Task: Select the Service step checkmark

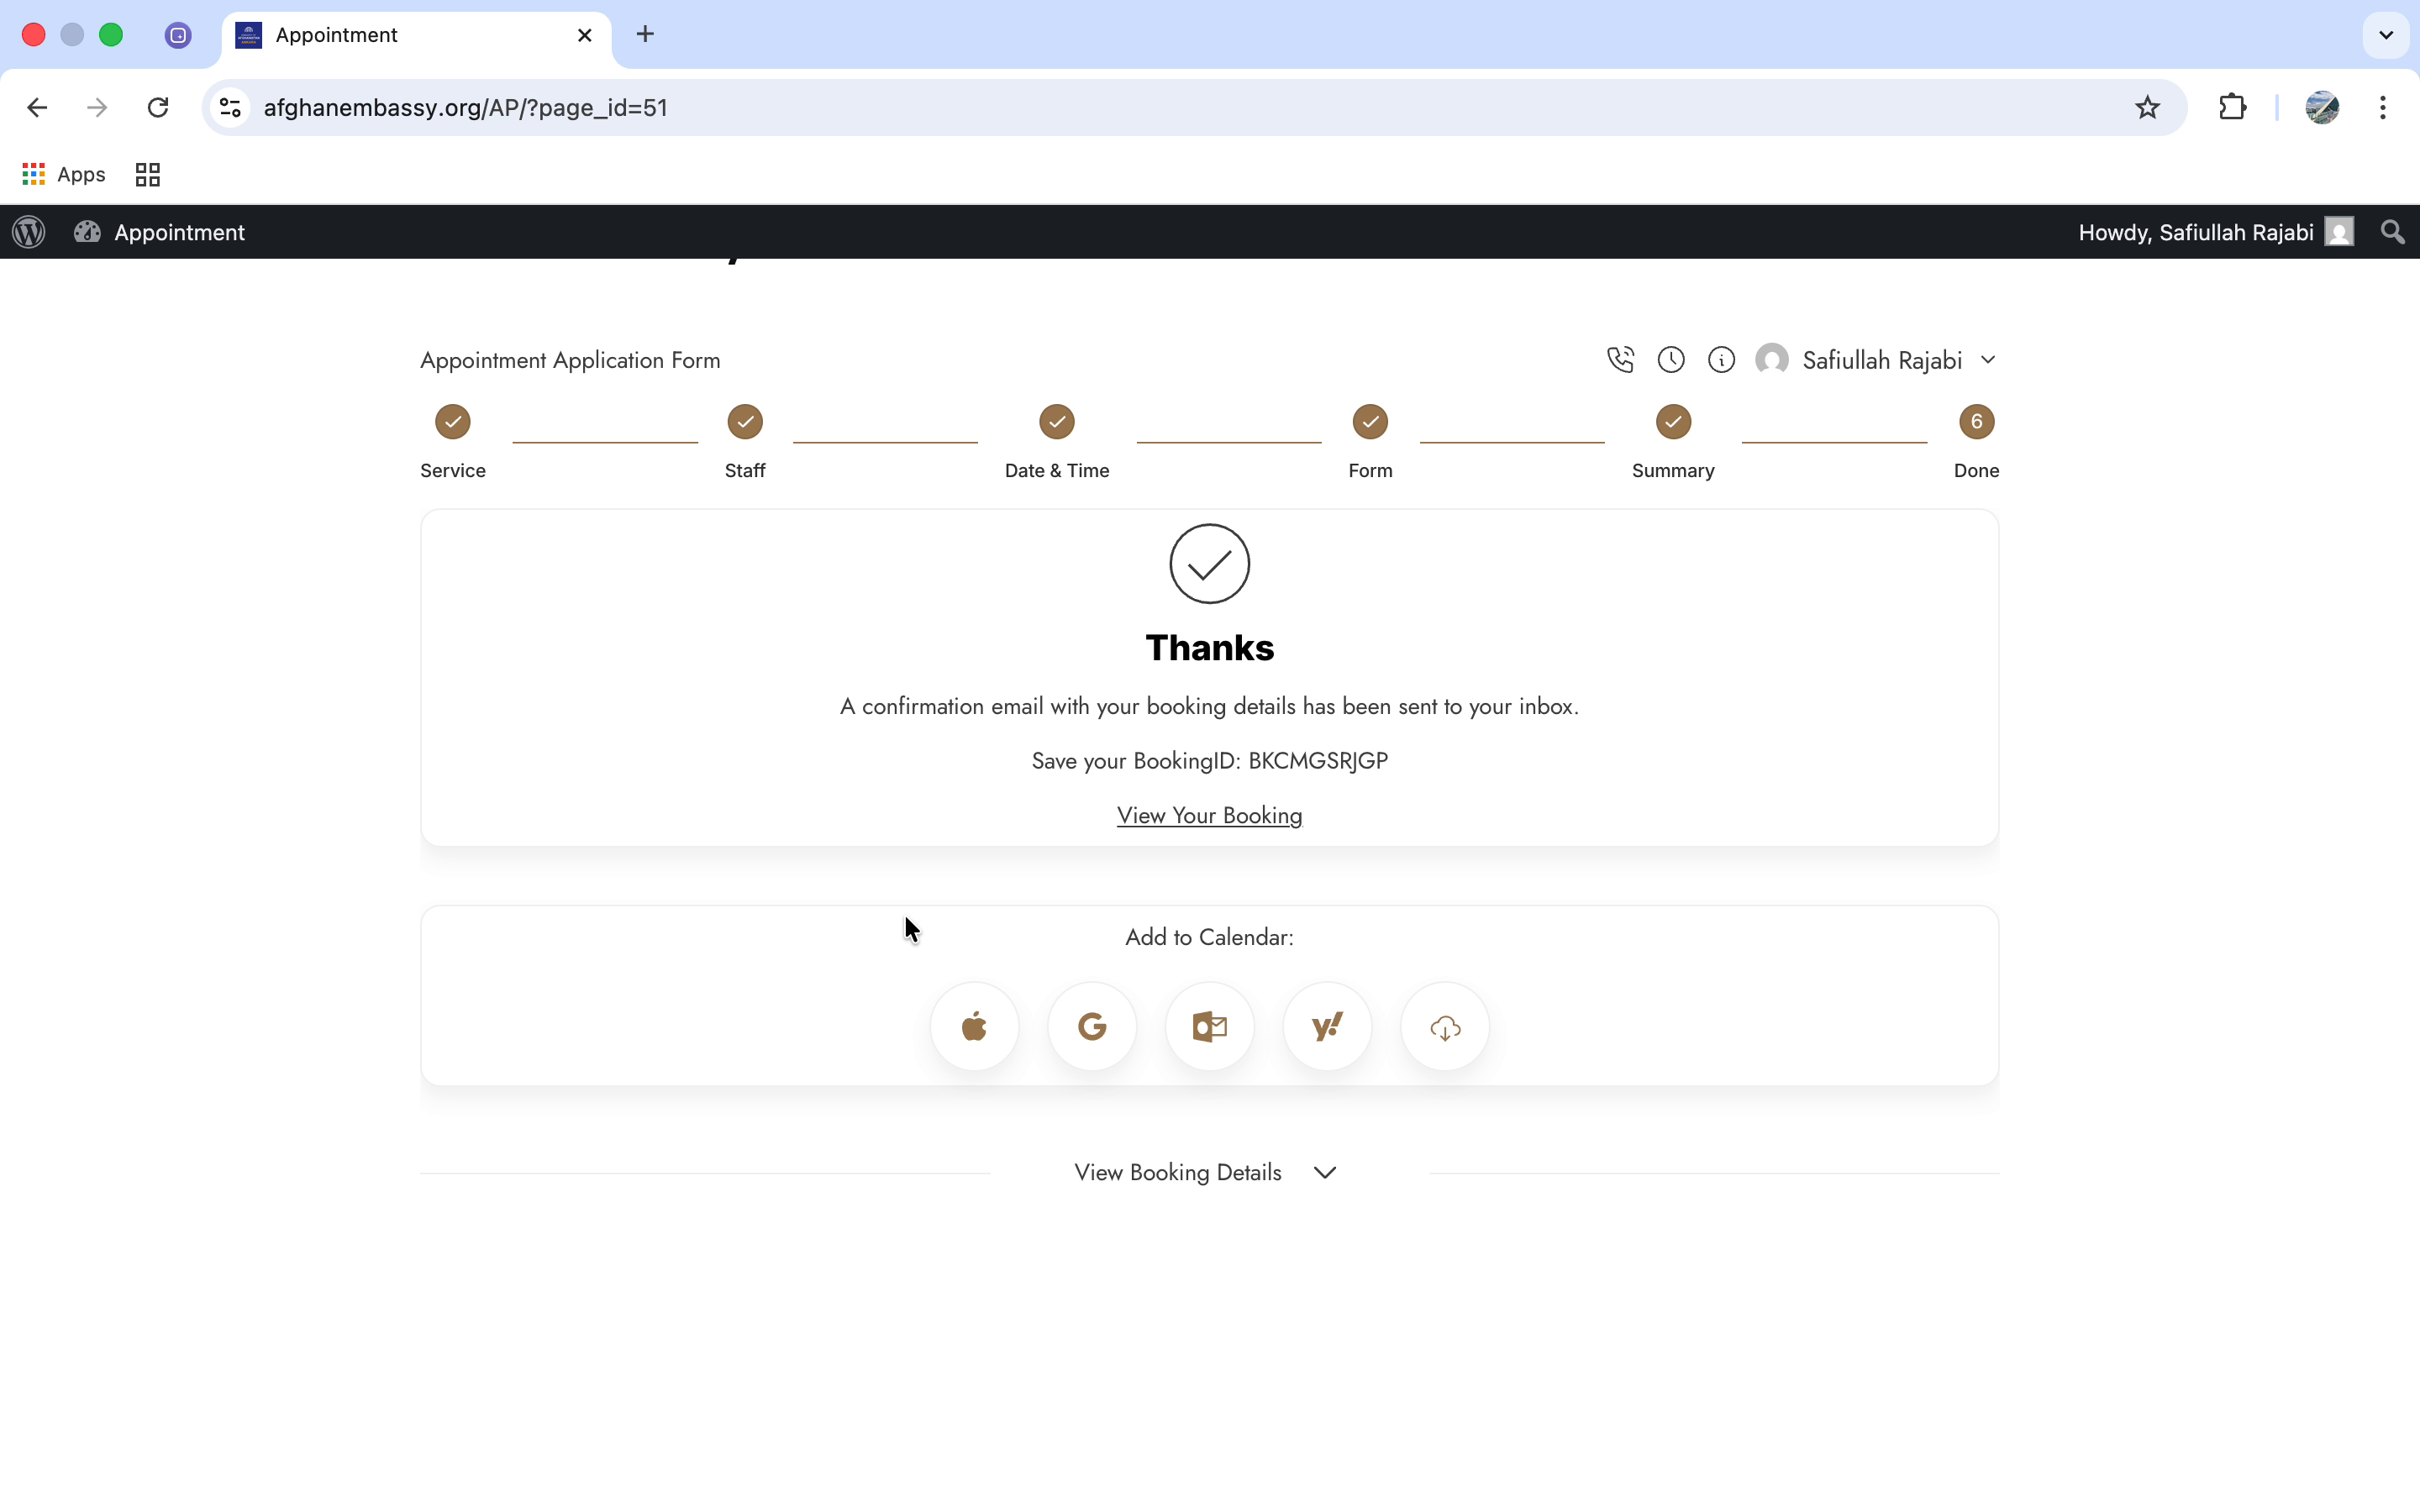Action: pyautogui.click(x=452, y=421)
